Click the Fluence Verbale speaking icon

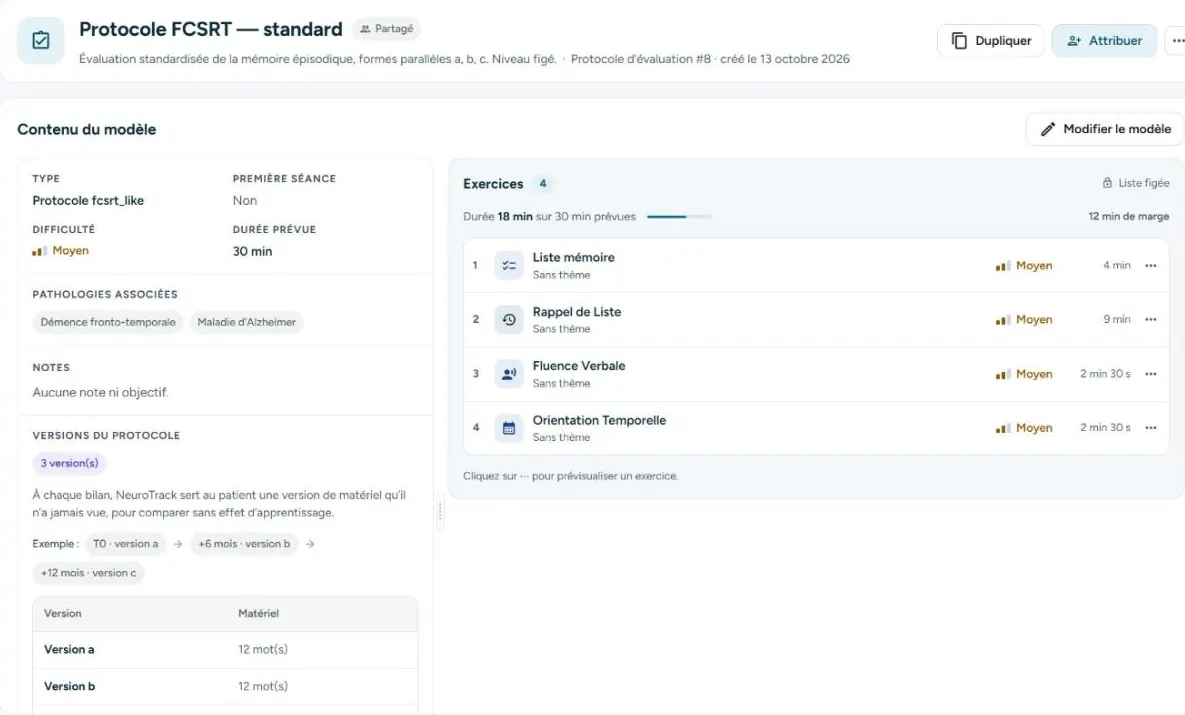pos(509,373)
